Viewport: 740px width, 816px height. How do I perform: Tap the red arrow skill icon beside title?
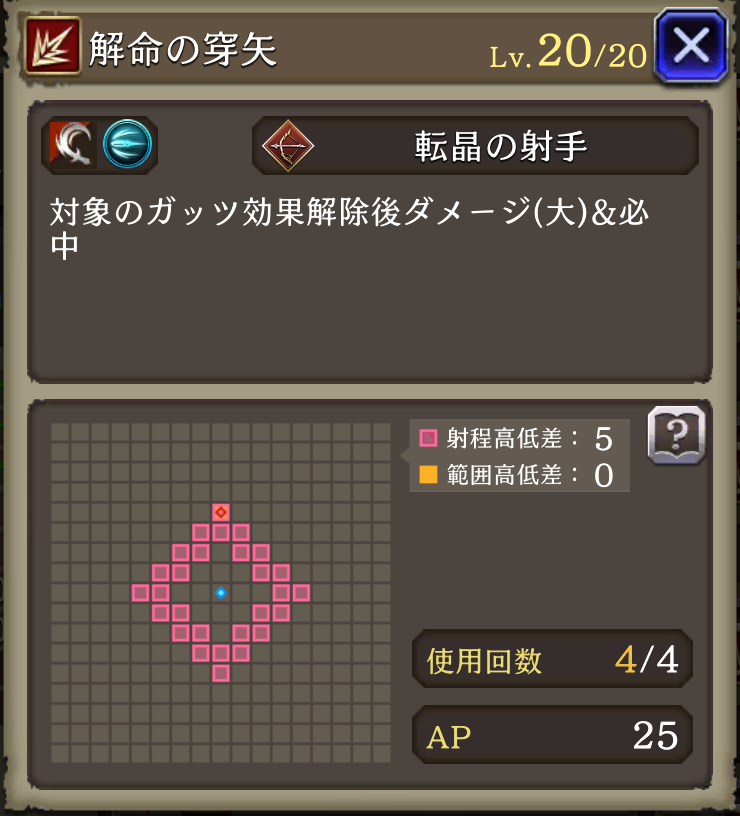coord(53,46)
